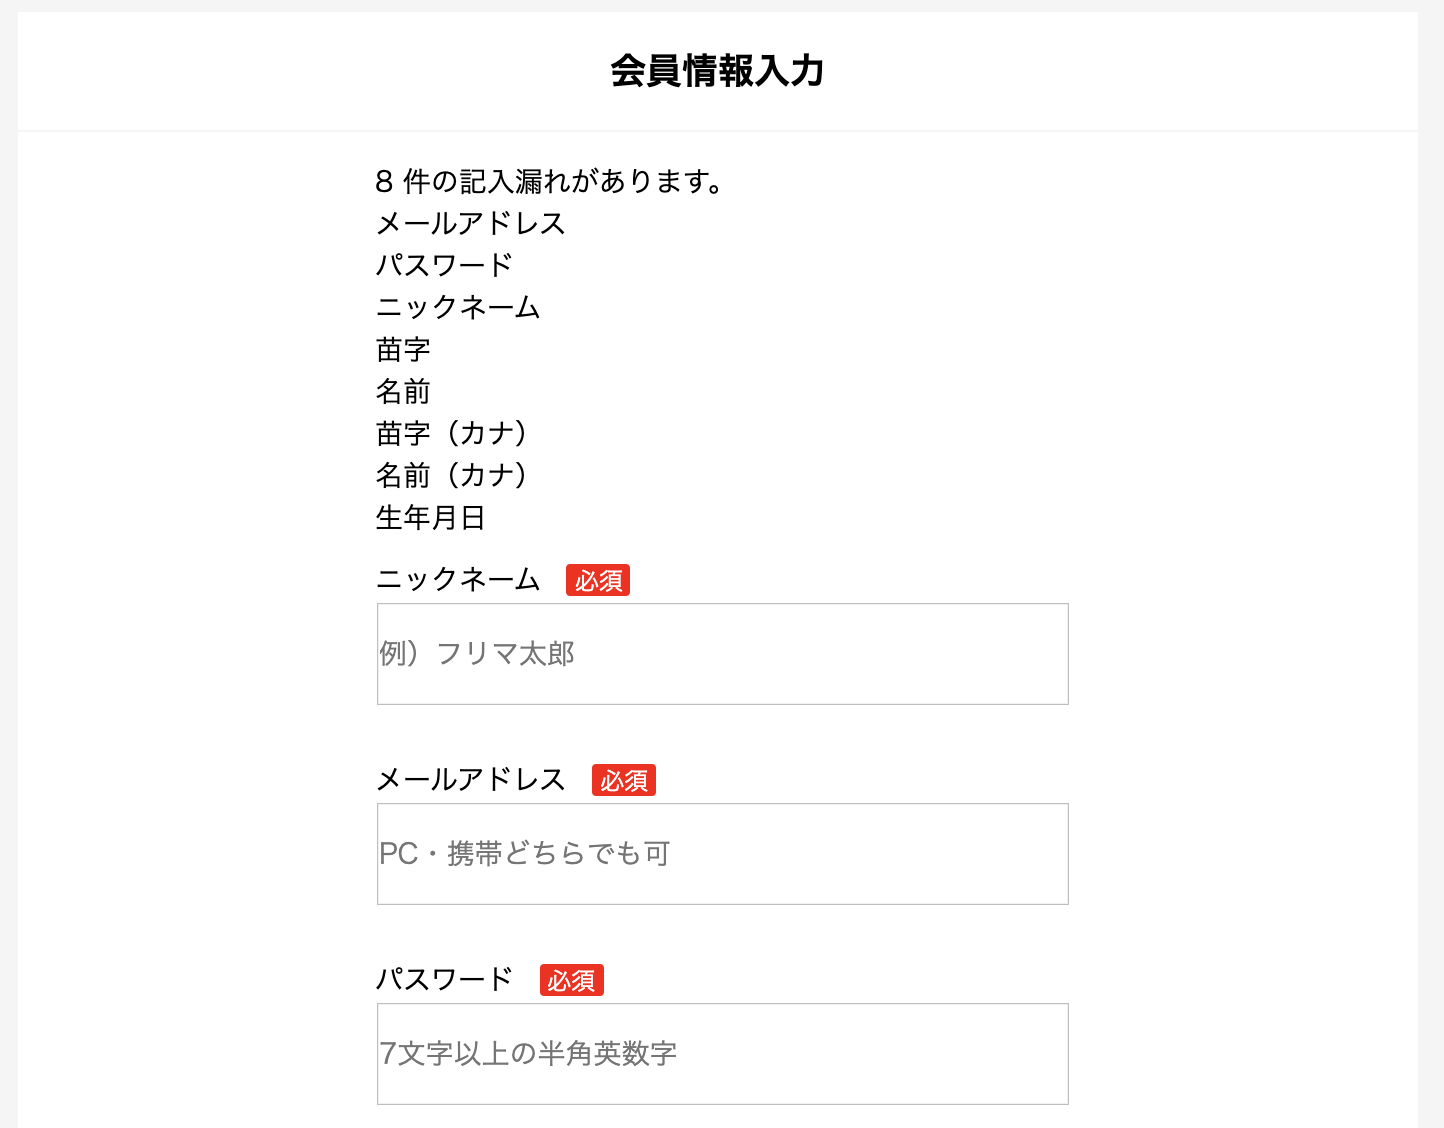Click 生年月日 in the error list
The width and height of the screenshot is (1444, 1128).
tap(430, 518)
